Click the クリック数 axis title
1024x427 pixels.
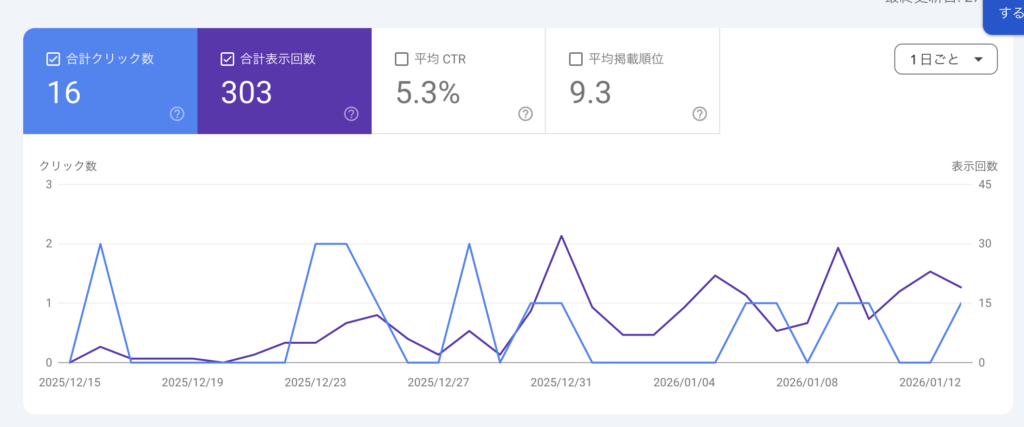68,166
